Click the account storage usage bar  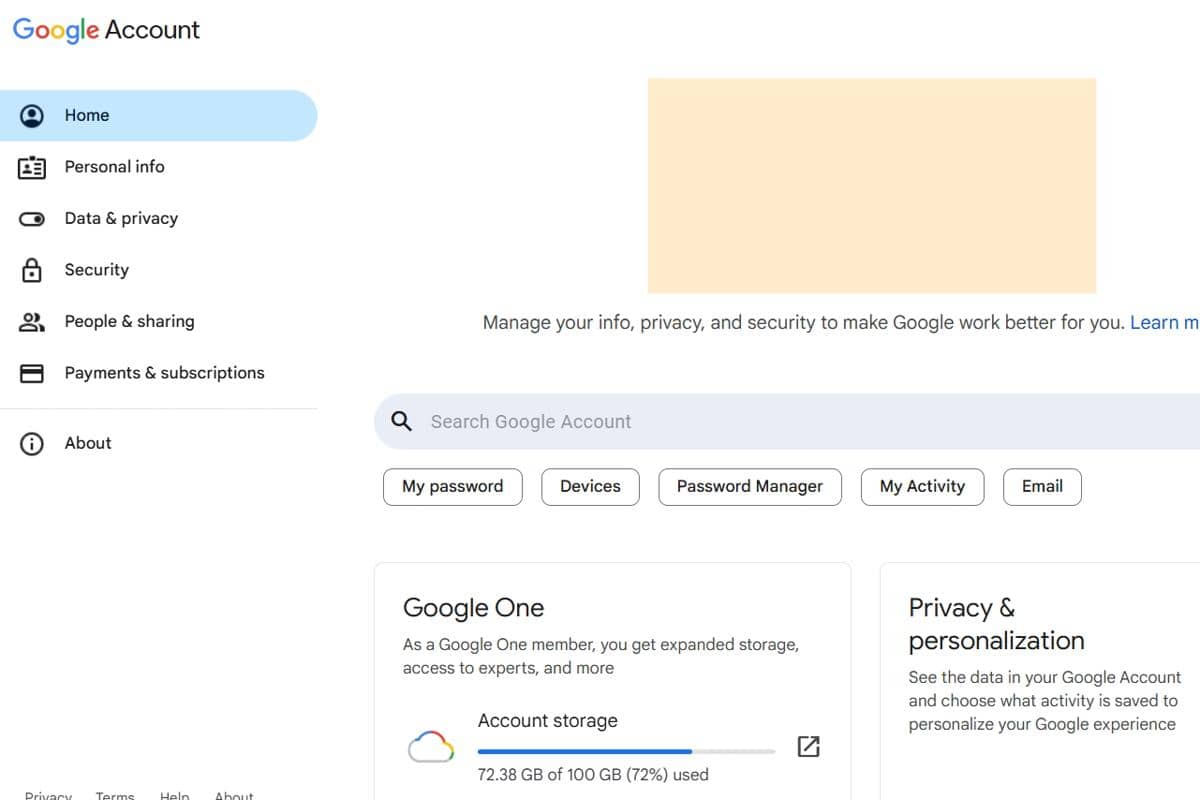[626, 751]
